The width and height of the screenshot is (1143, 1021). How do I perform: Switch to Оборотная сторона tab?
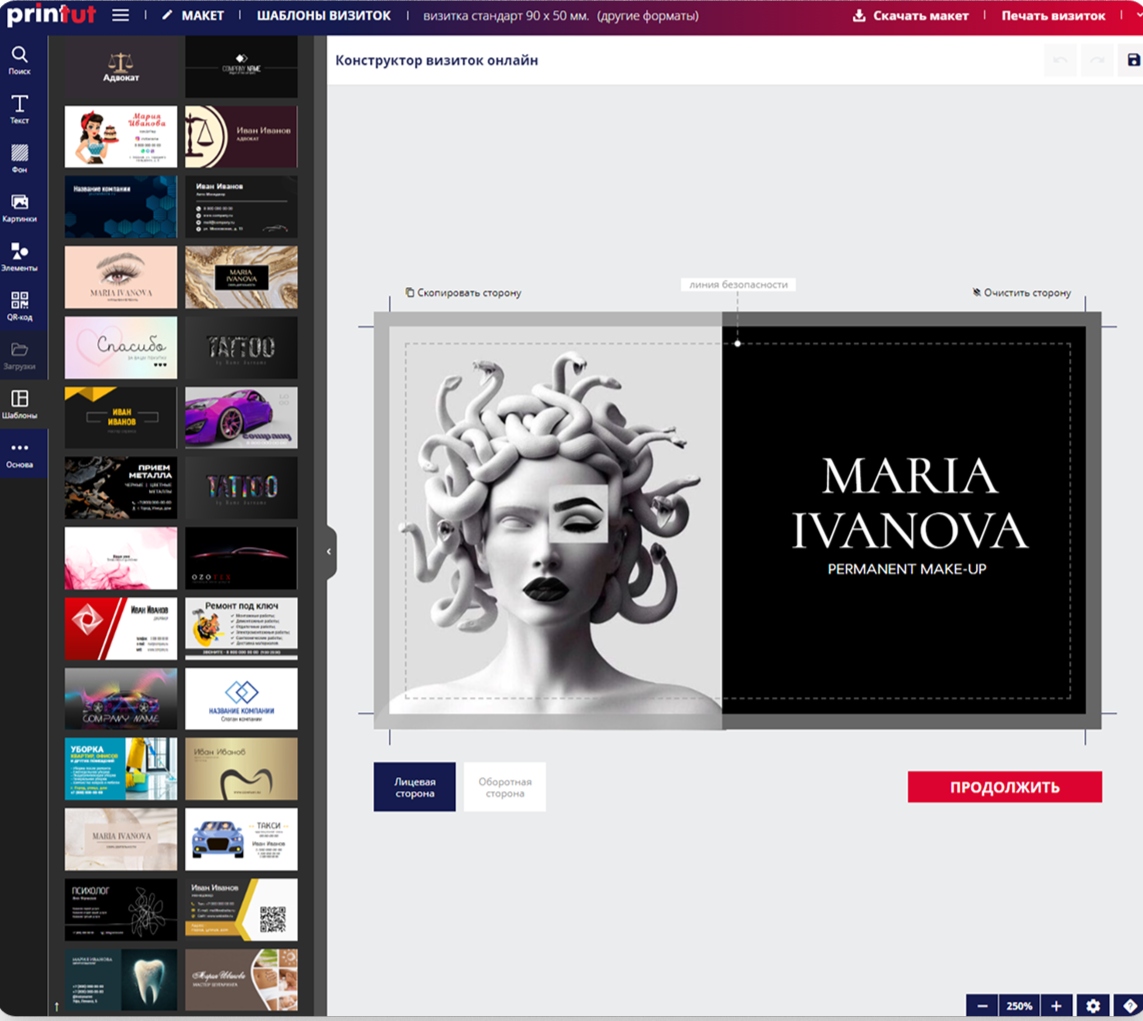(x=505, y=787)
